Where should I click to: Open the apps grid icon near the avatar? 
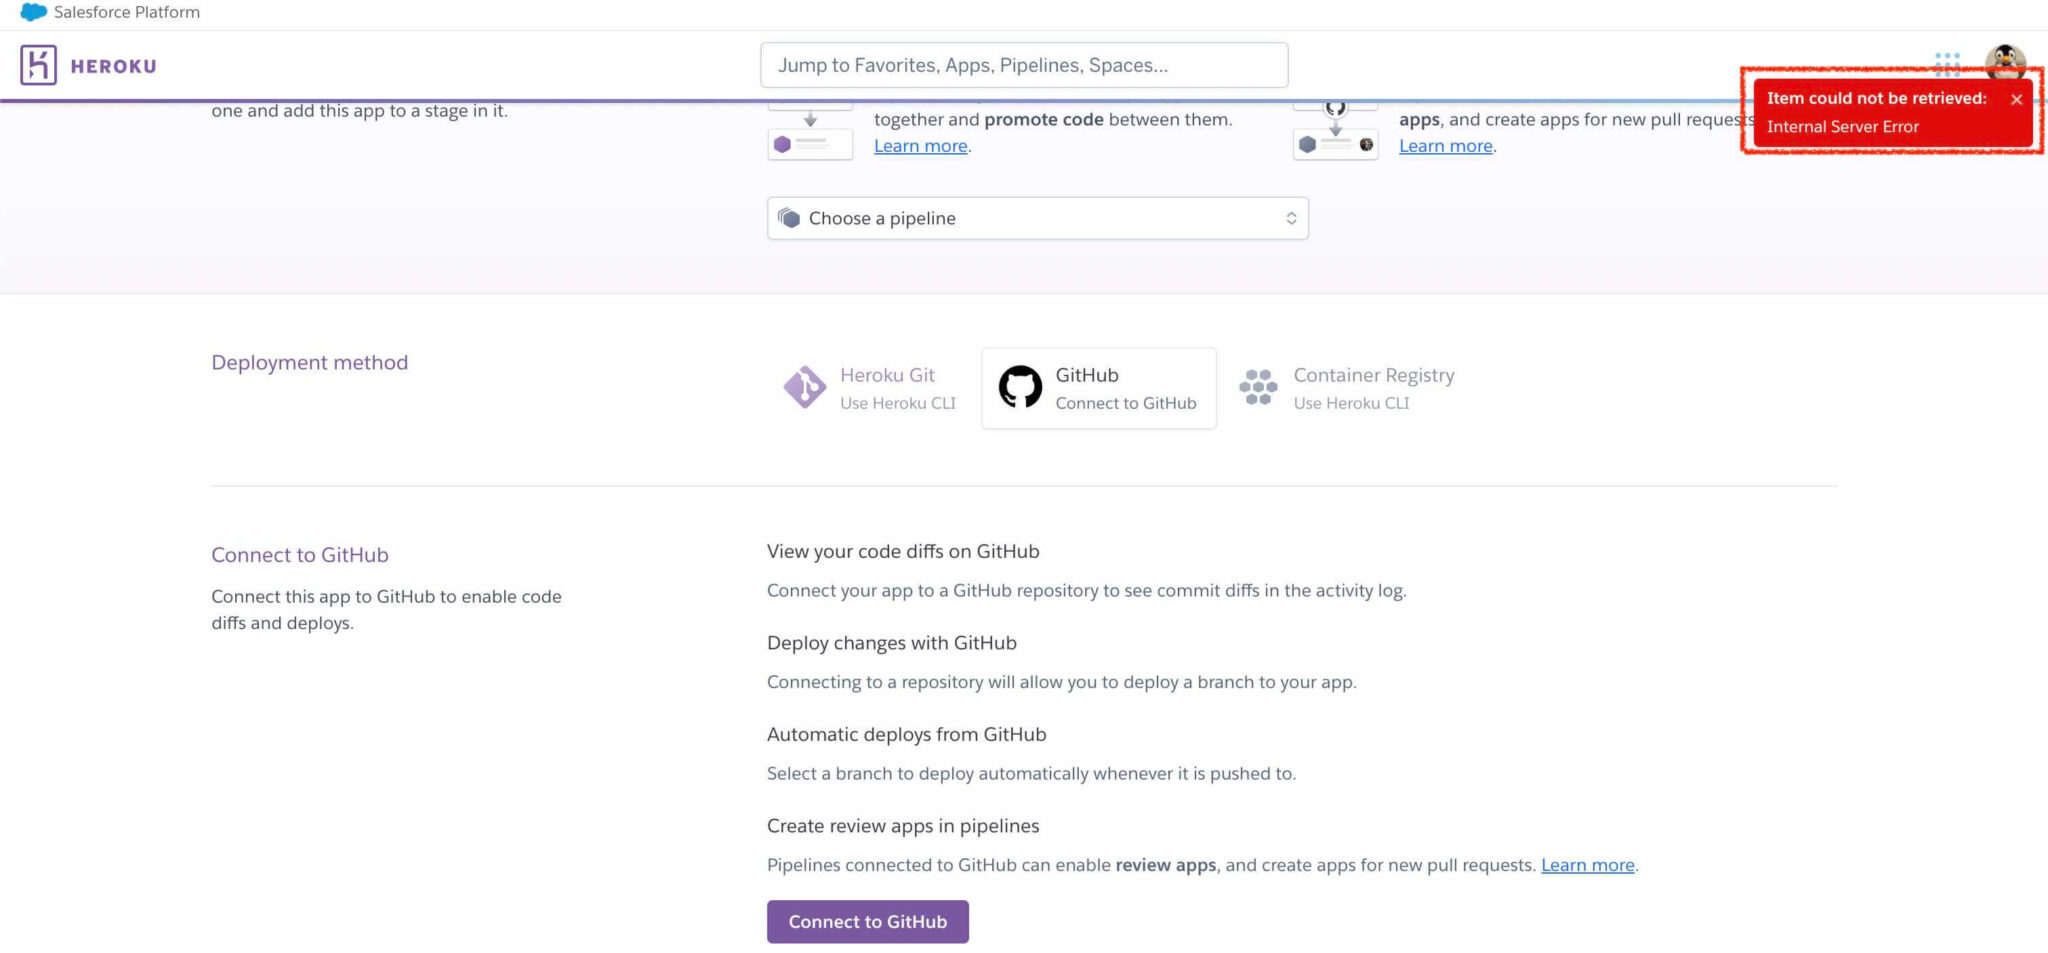[x=1948, y=63]
